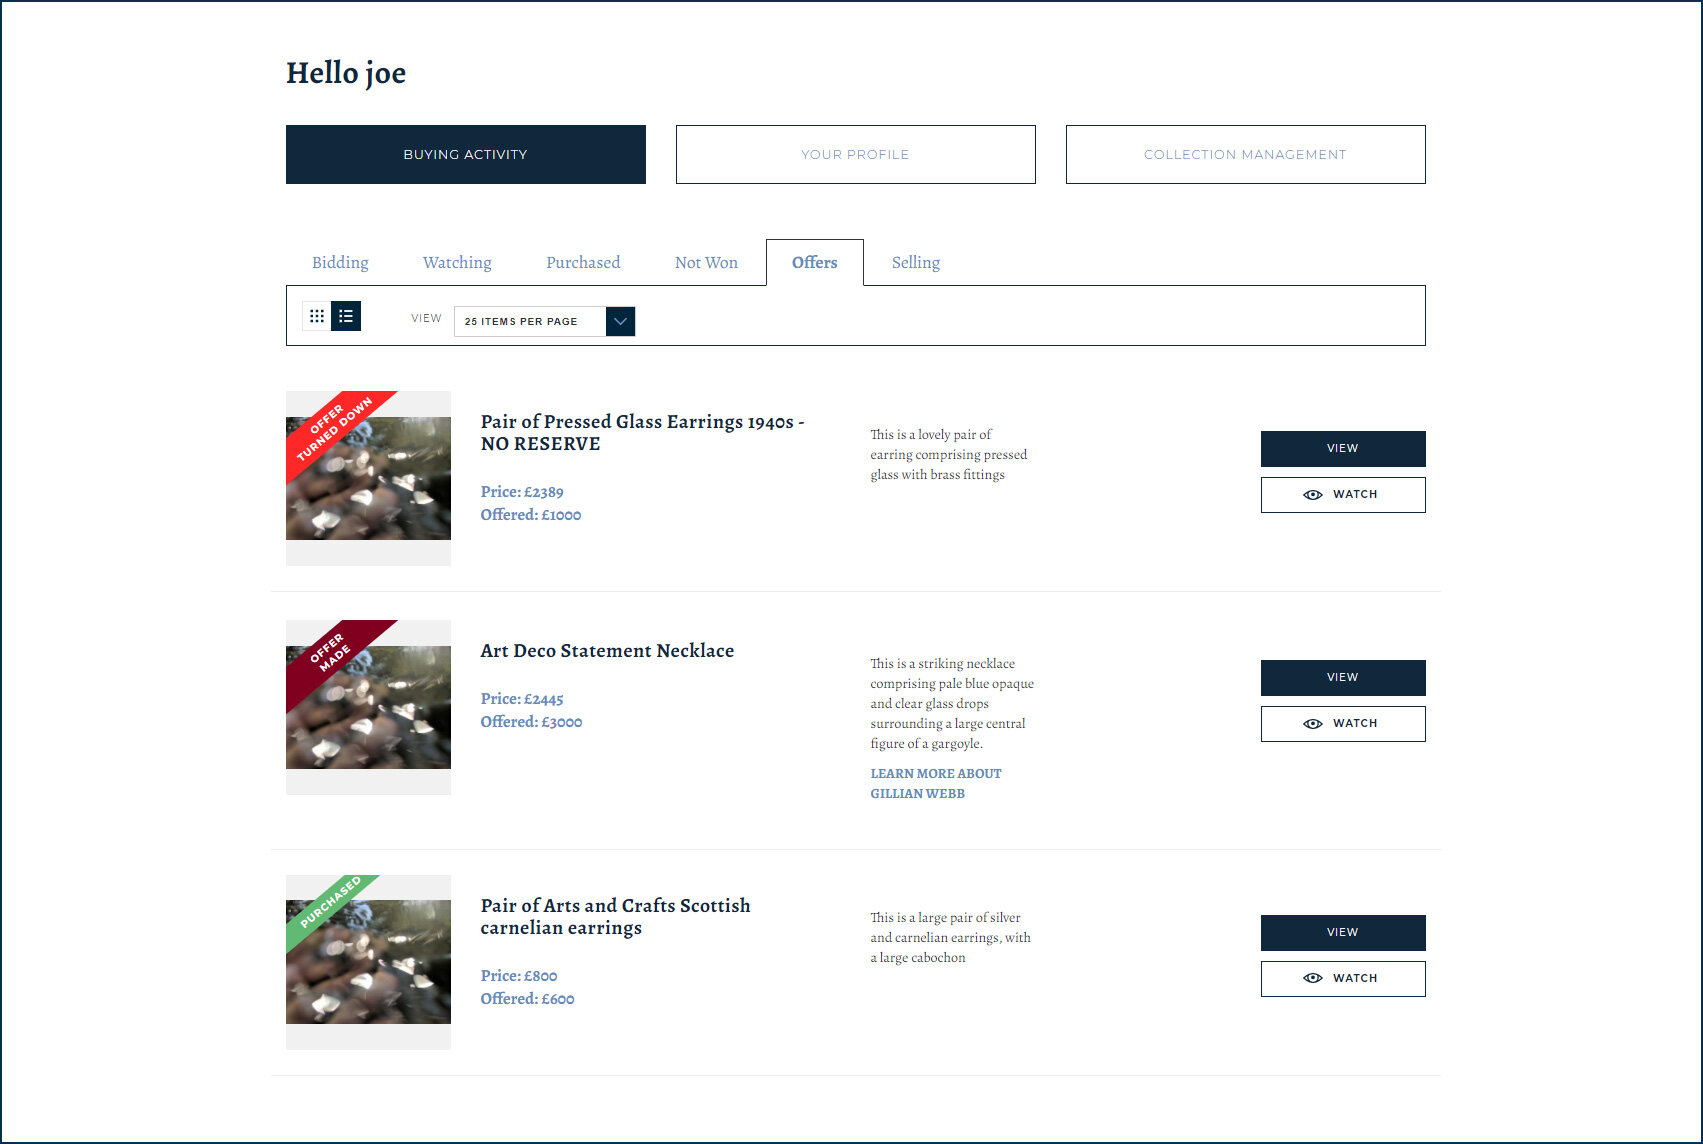Open the Purchased tab
The image size is (1703, 1144).
click(x=583, y=262)
